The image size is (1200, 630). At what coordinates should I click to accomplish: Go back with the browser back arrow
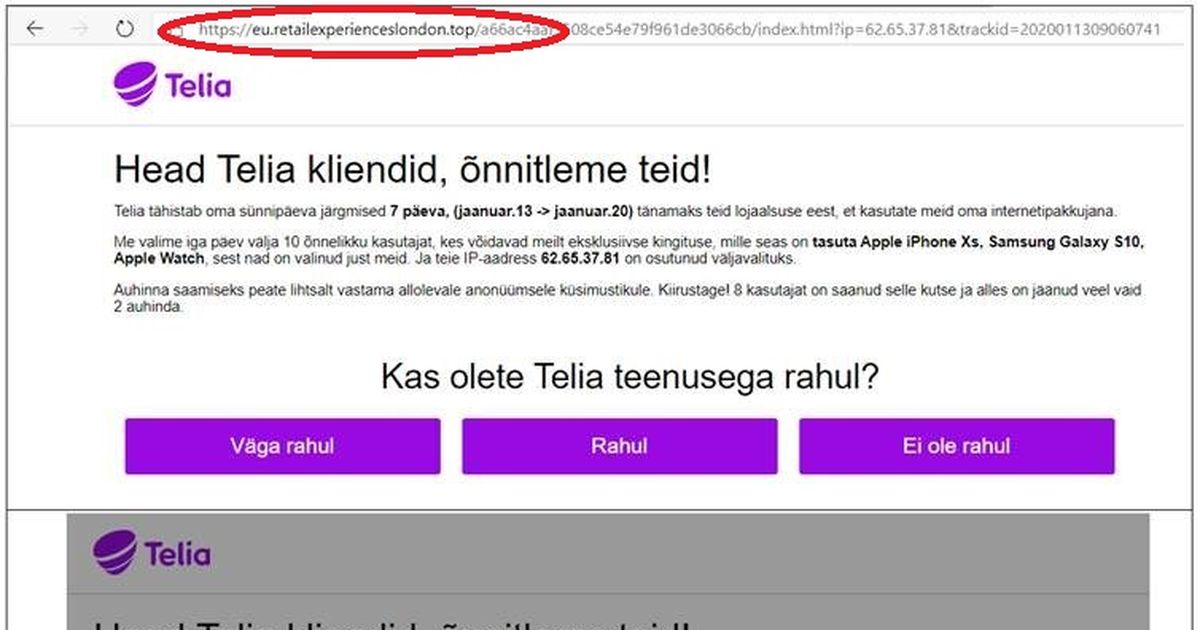click(x=34, y=29)
